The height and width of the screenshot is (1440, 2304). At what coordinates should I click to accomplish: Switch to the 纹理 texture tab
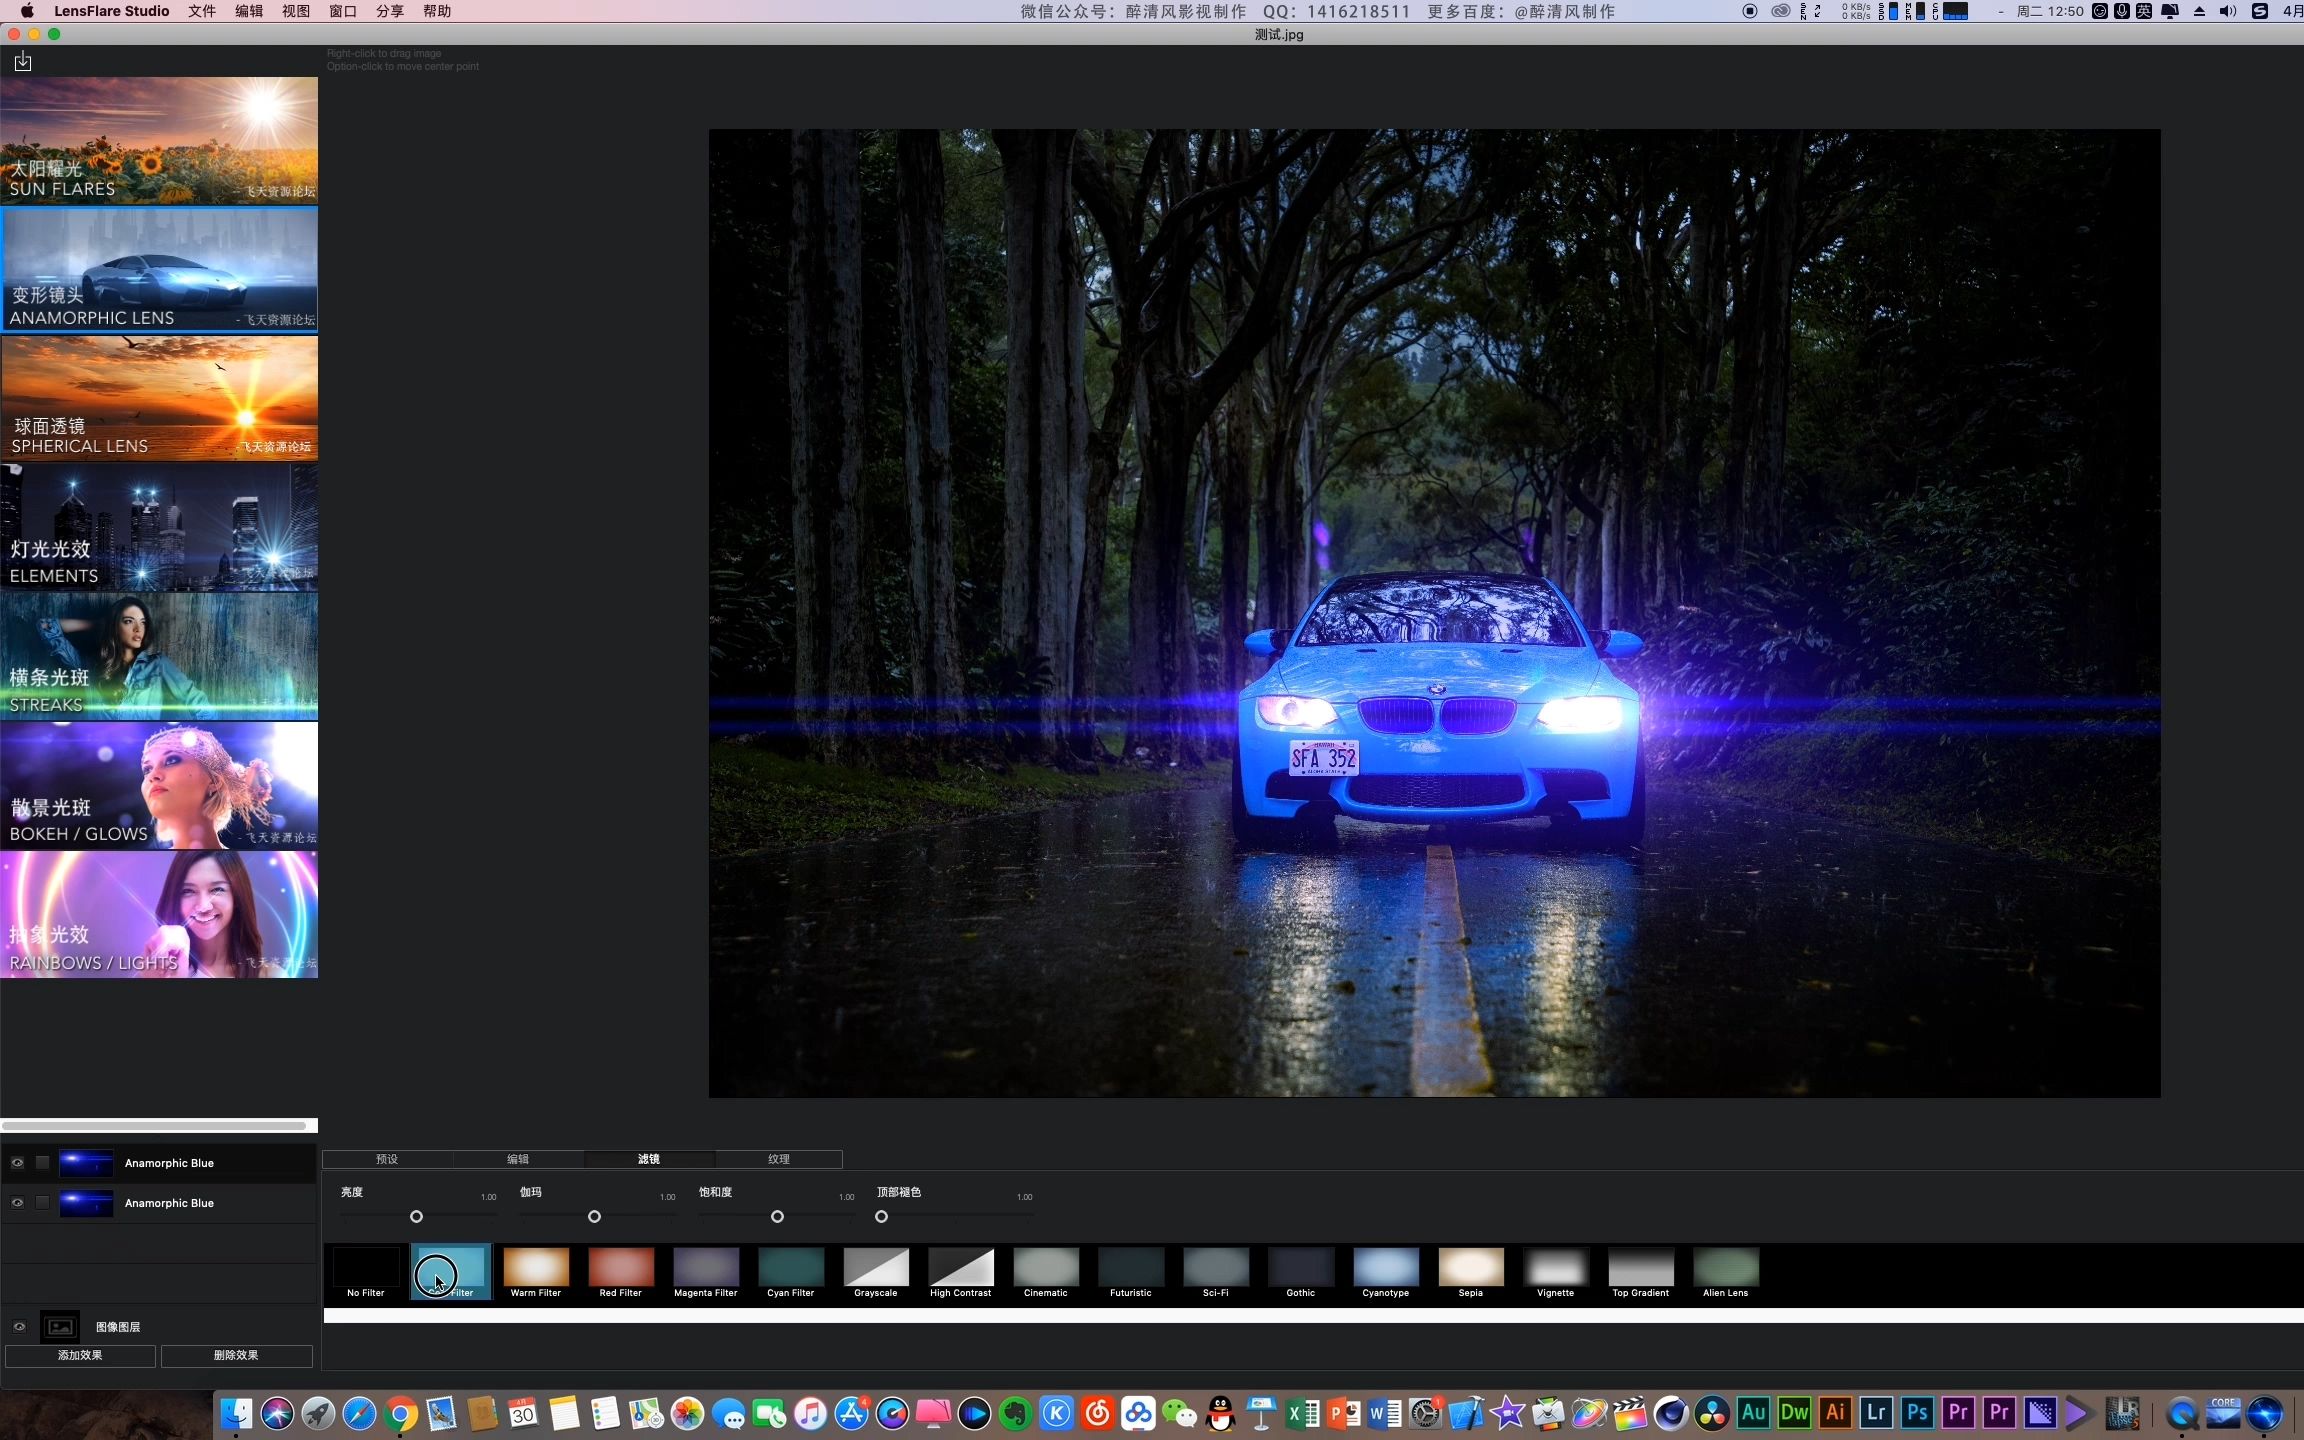coord(779,1159)
